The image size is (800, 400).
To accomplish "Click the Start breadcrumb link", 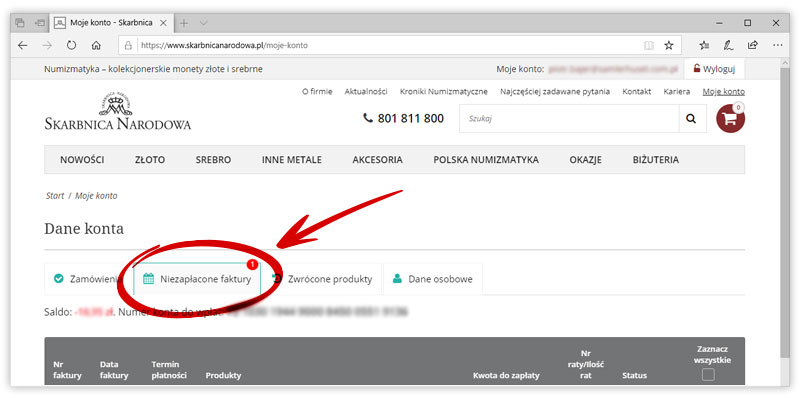I will click(x=55, y=195).
